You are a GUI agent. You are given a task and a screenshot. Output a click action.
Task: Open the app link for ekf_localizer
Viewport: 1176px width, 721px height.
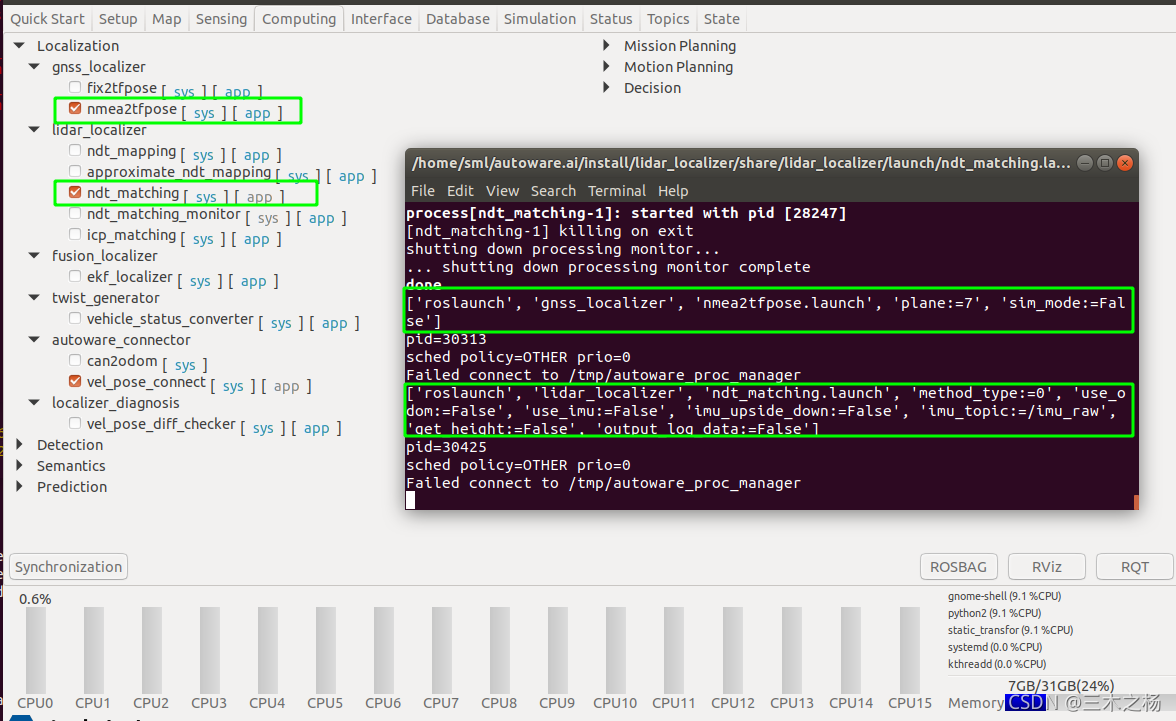tap(254, 281)
